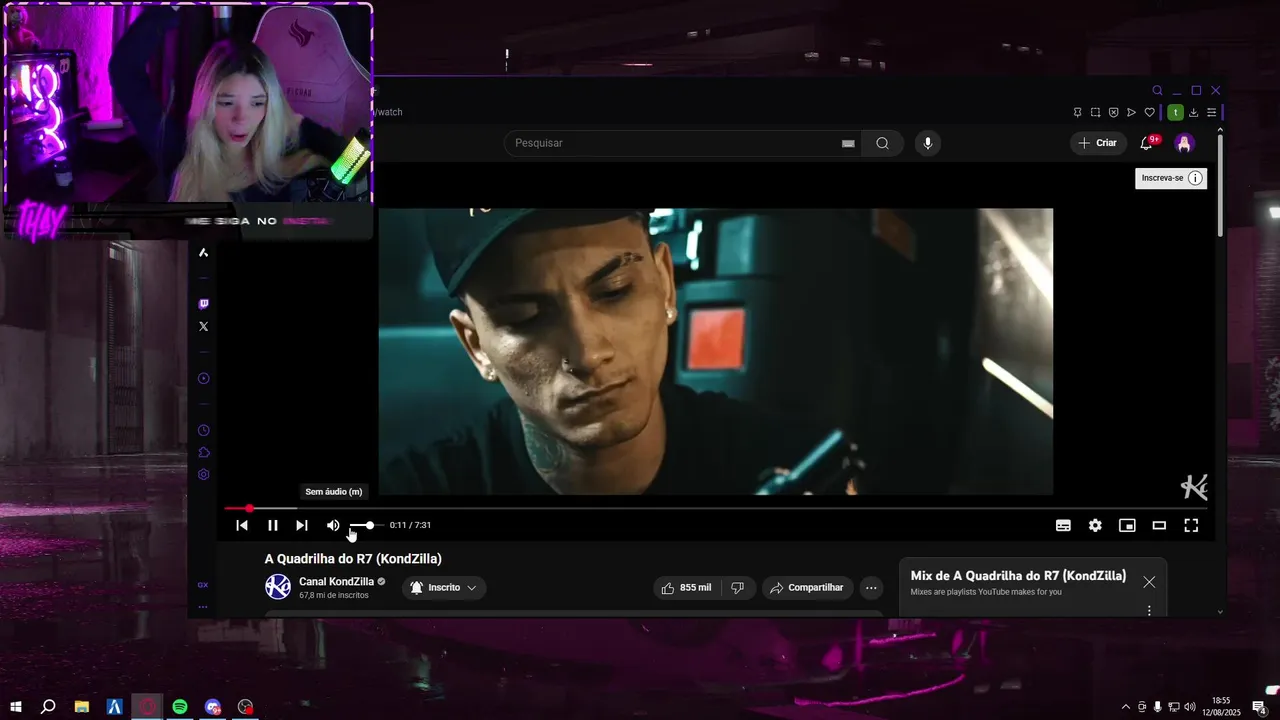1280x720 pixels.
Task: Open the YouTube account avatar menu
Action: [1185, 143]
